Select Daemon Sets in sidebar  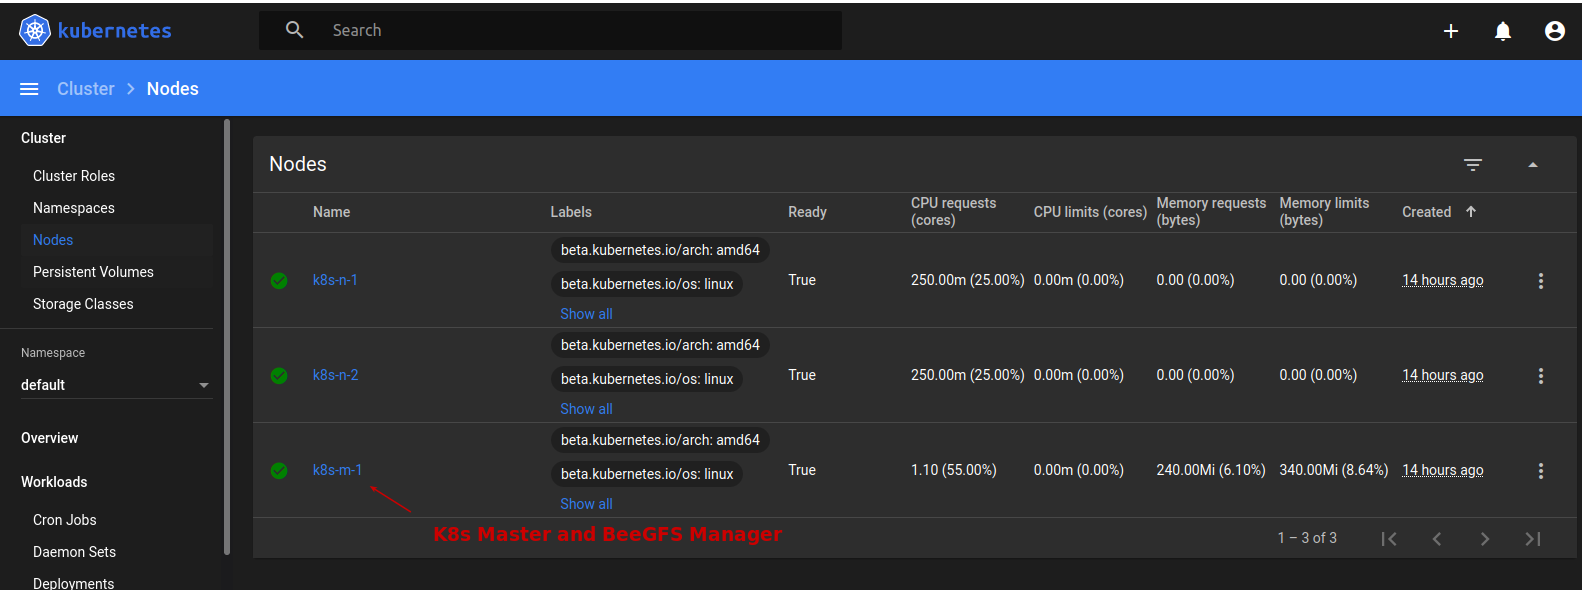[74, 552]
